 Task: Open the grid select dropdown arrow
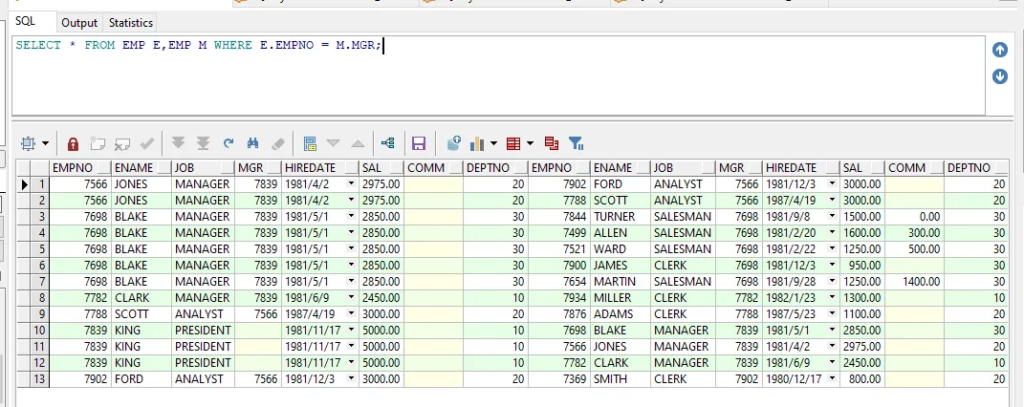point(45,143)
